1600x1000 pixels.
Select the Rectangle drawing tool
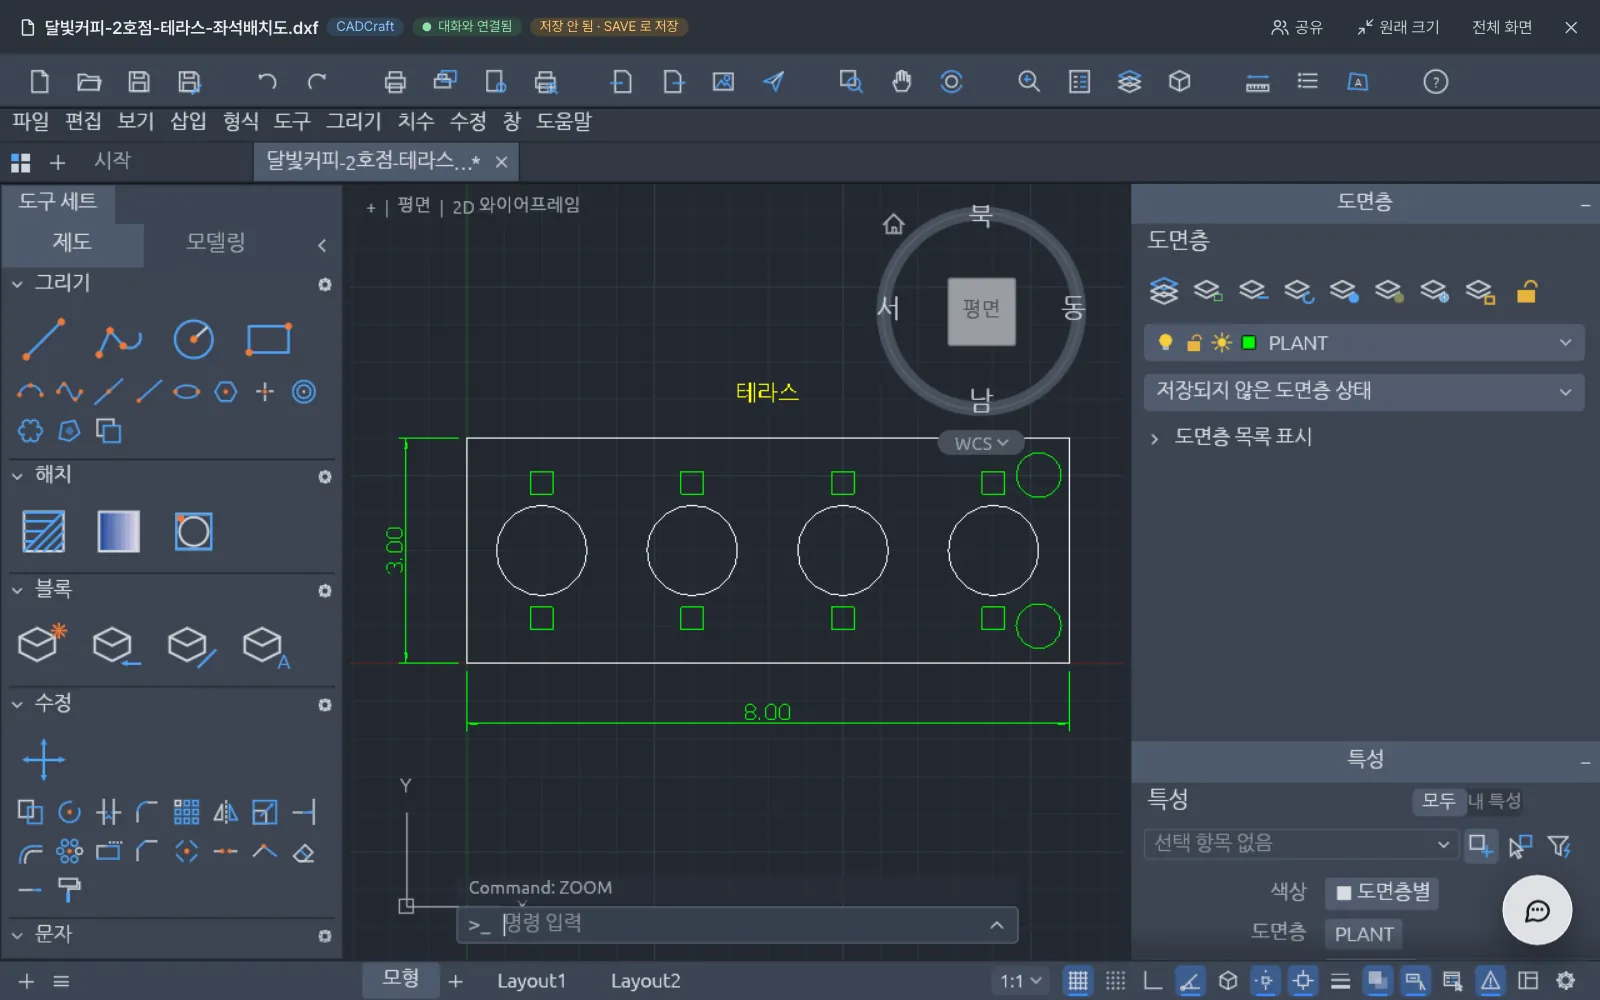click(x=268, y=340)
